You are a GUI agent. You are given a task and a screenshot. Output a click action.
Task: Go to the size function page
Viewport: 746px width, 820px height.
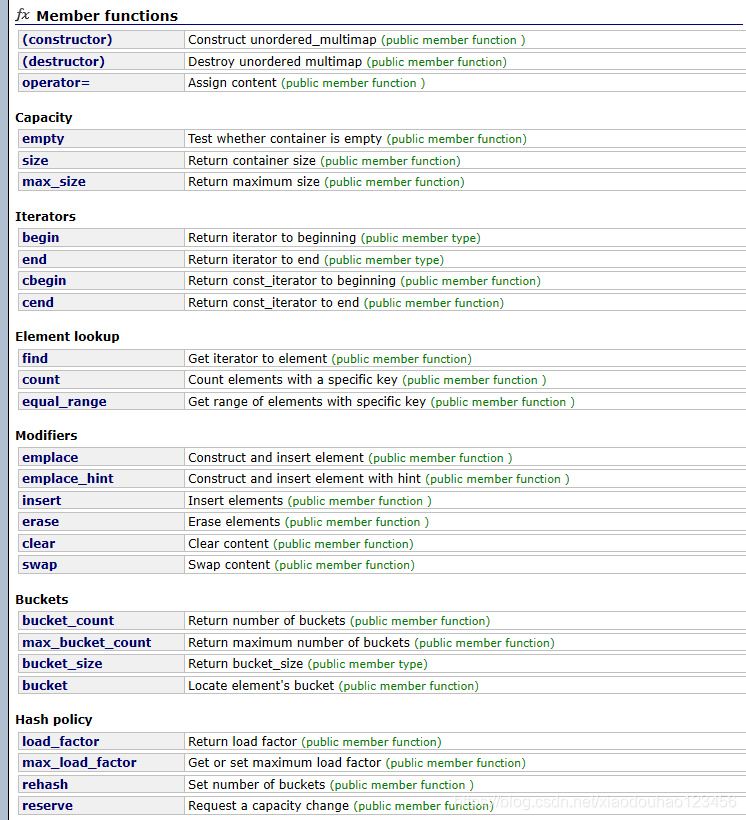point(35,161)
